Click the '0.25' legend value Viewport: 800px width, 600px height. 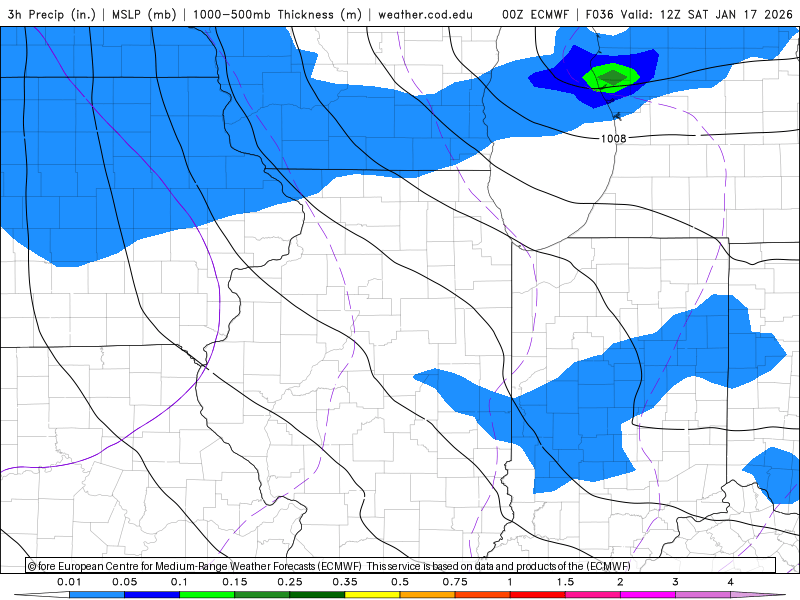coord(290,582)
